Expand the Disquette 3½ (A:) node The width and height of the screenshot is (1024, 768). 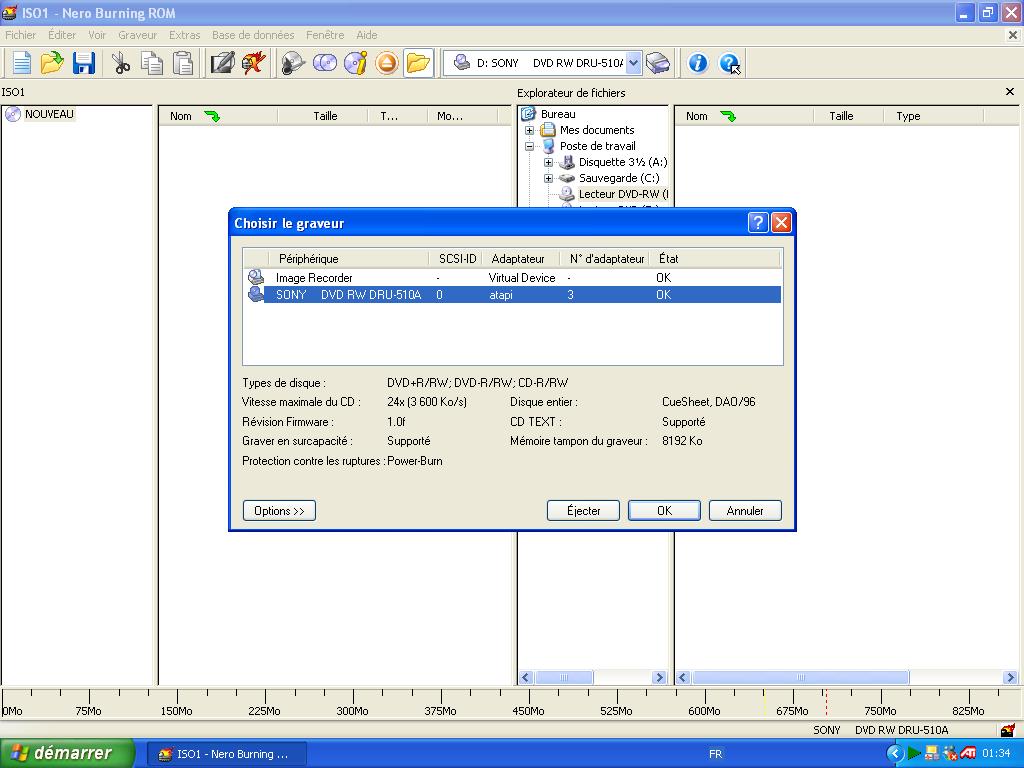click(549, 162)
